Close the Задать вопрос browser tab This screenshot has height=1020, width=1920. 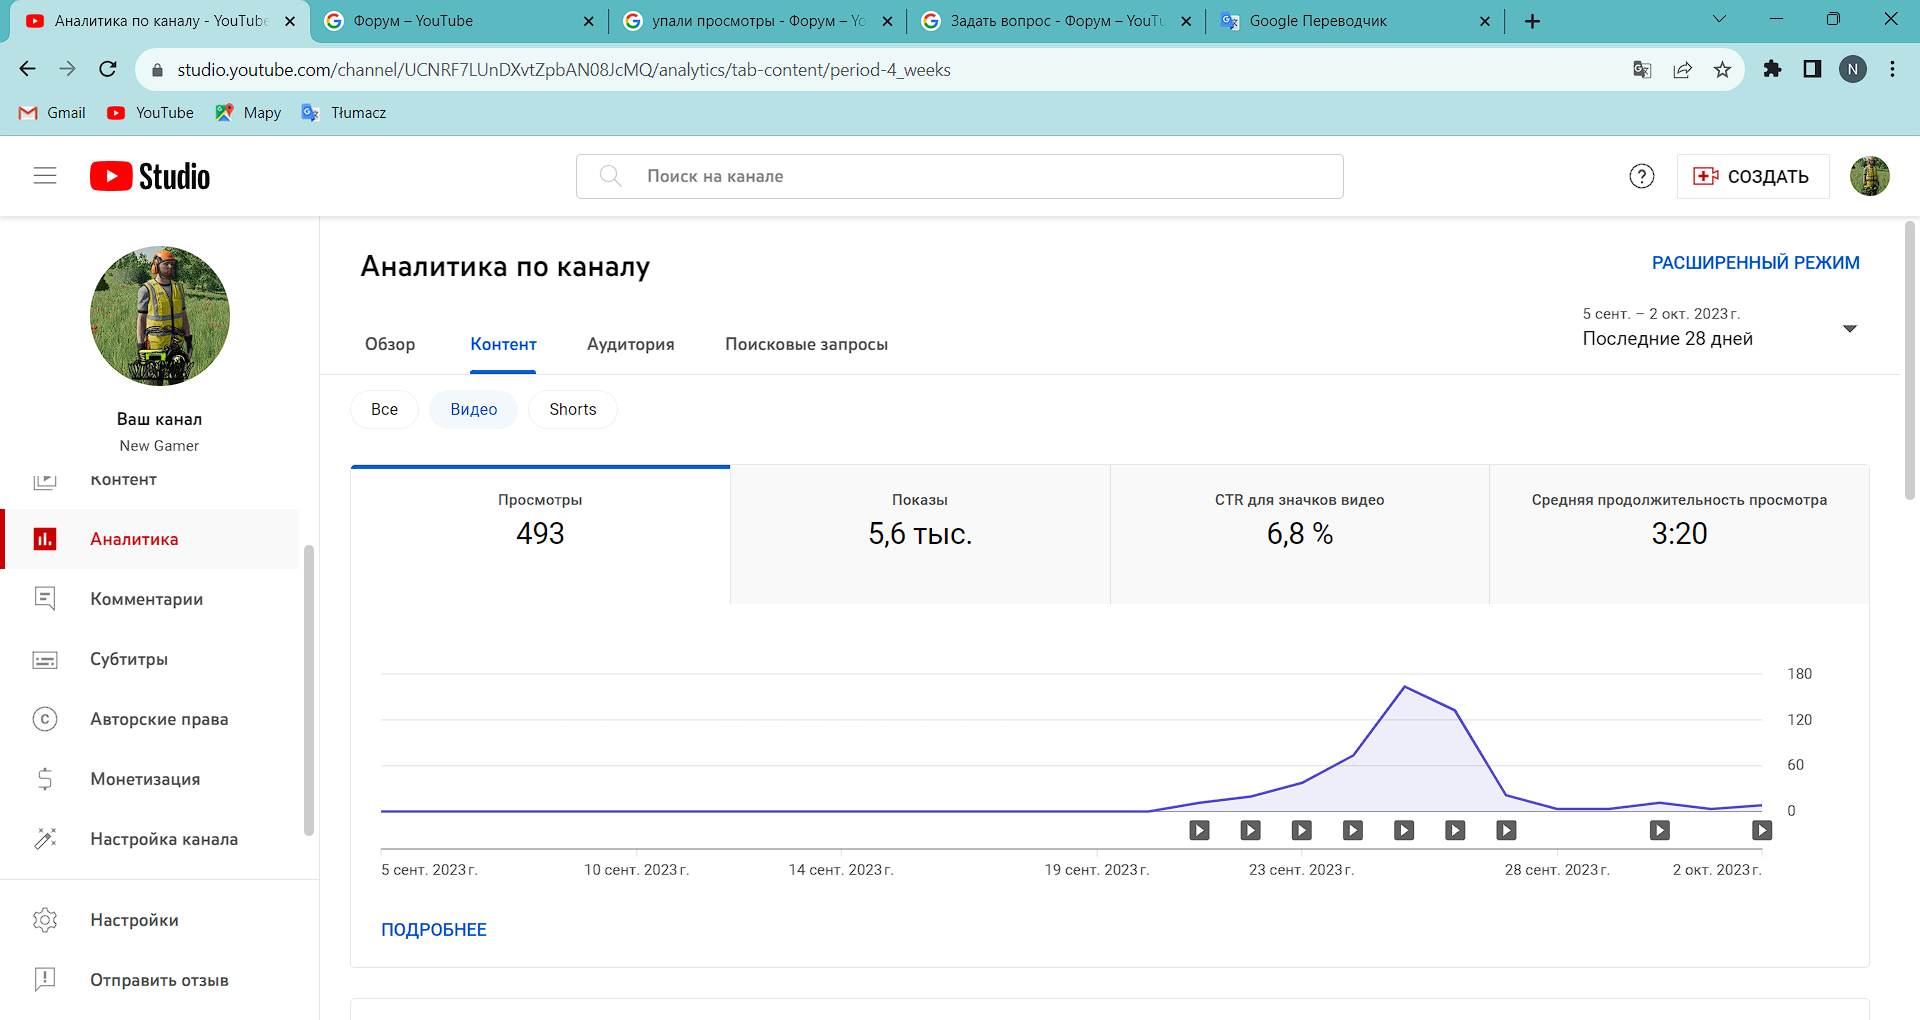coord(1186,21)
